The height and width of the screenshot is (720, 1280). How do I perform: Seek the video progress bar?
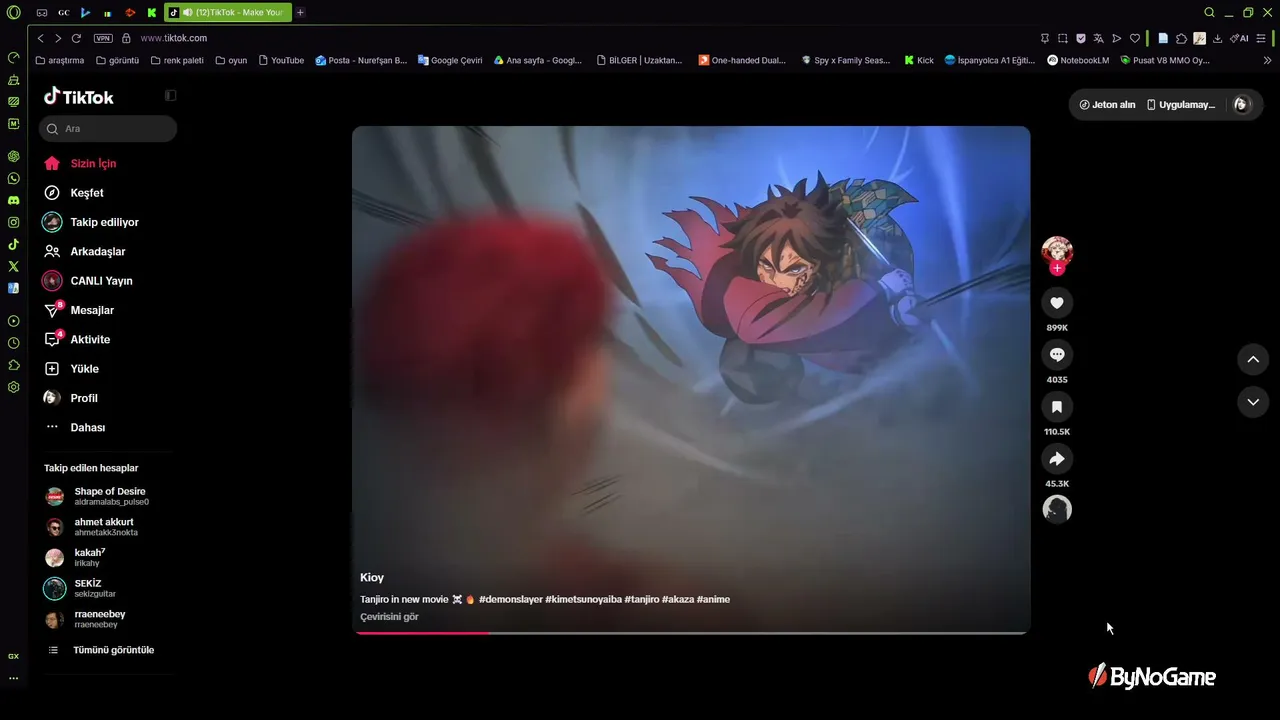point(691,632)
